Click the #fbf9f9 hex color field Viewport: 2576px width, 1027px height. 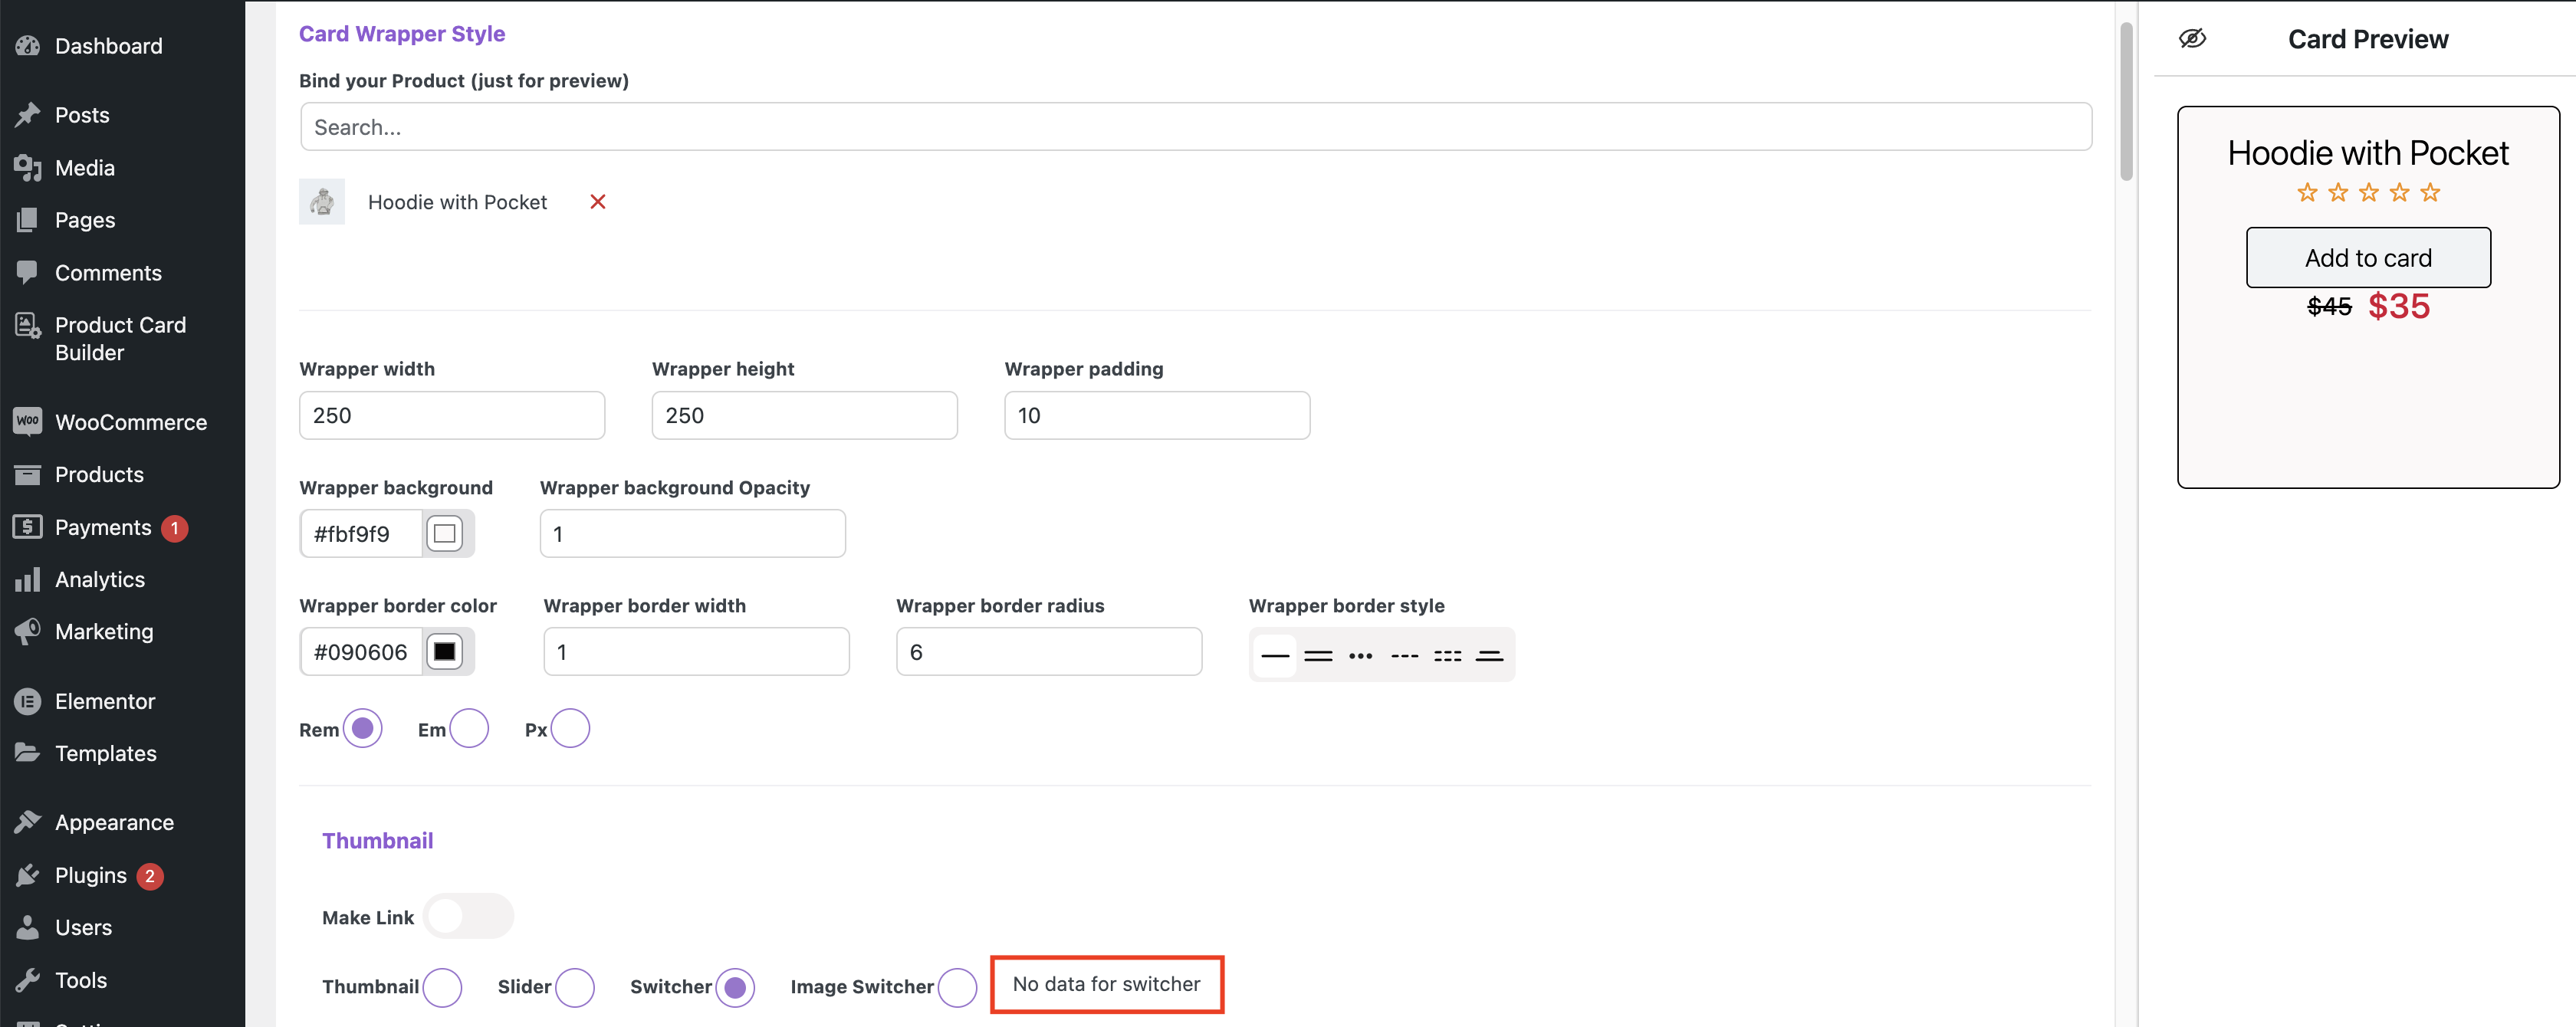pyautogui.click(x=360, y=534)
